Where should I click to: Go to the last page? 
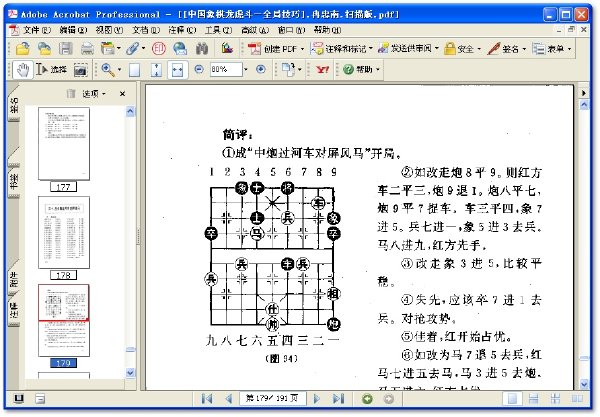(338, 399)
